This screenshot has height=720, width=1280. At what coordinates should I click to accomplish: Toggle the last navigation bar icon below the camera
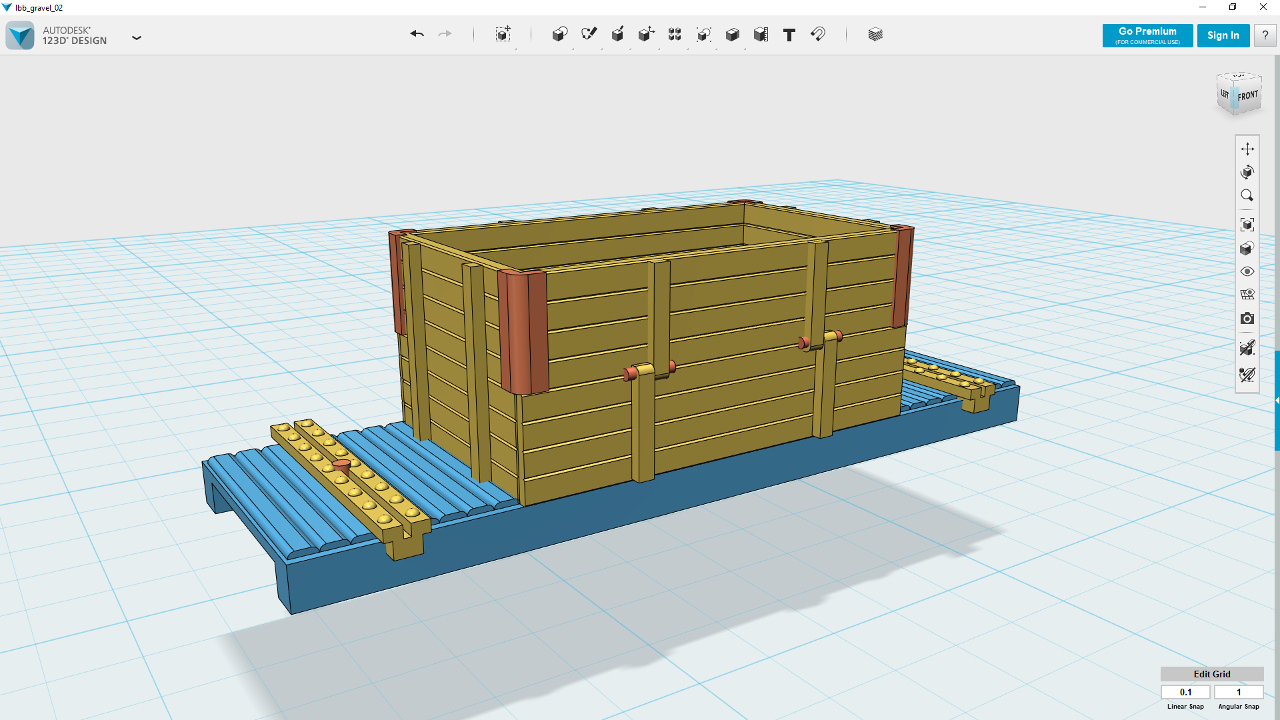pos(1247,376)
